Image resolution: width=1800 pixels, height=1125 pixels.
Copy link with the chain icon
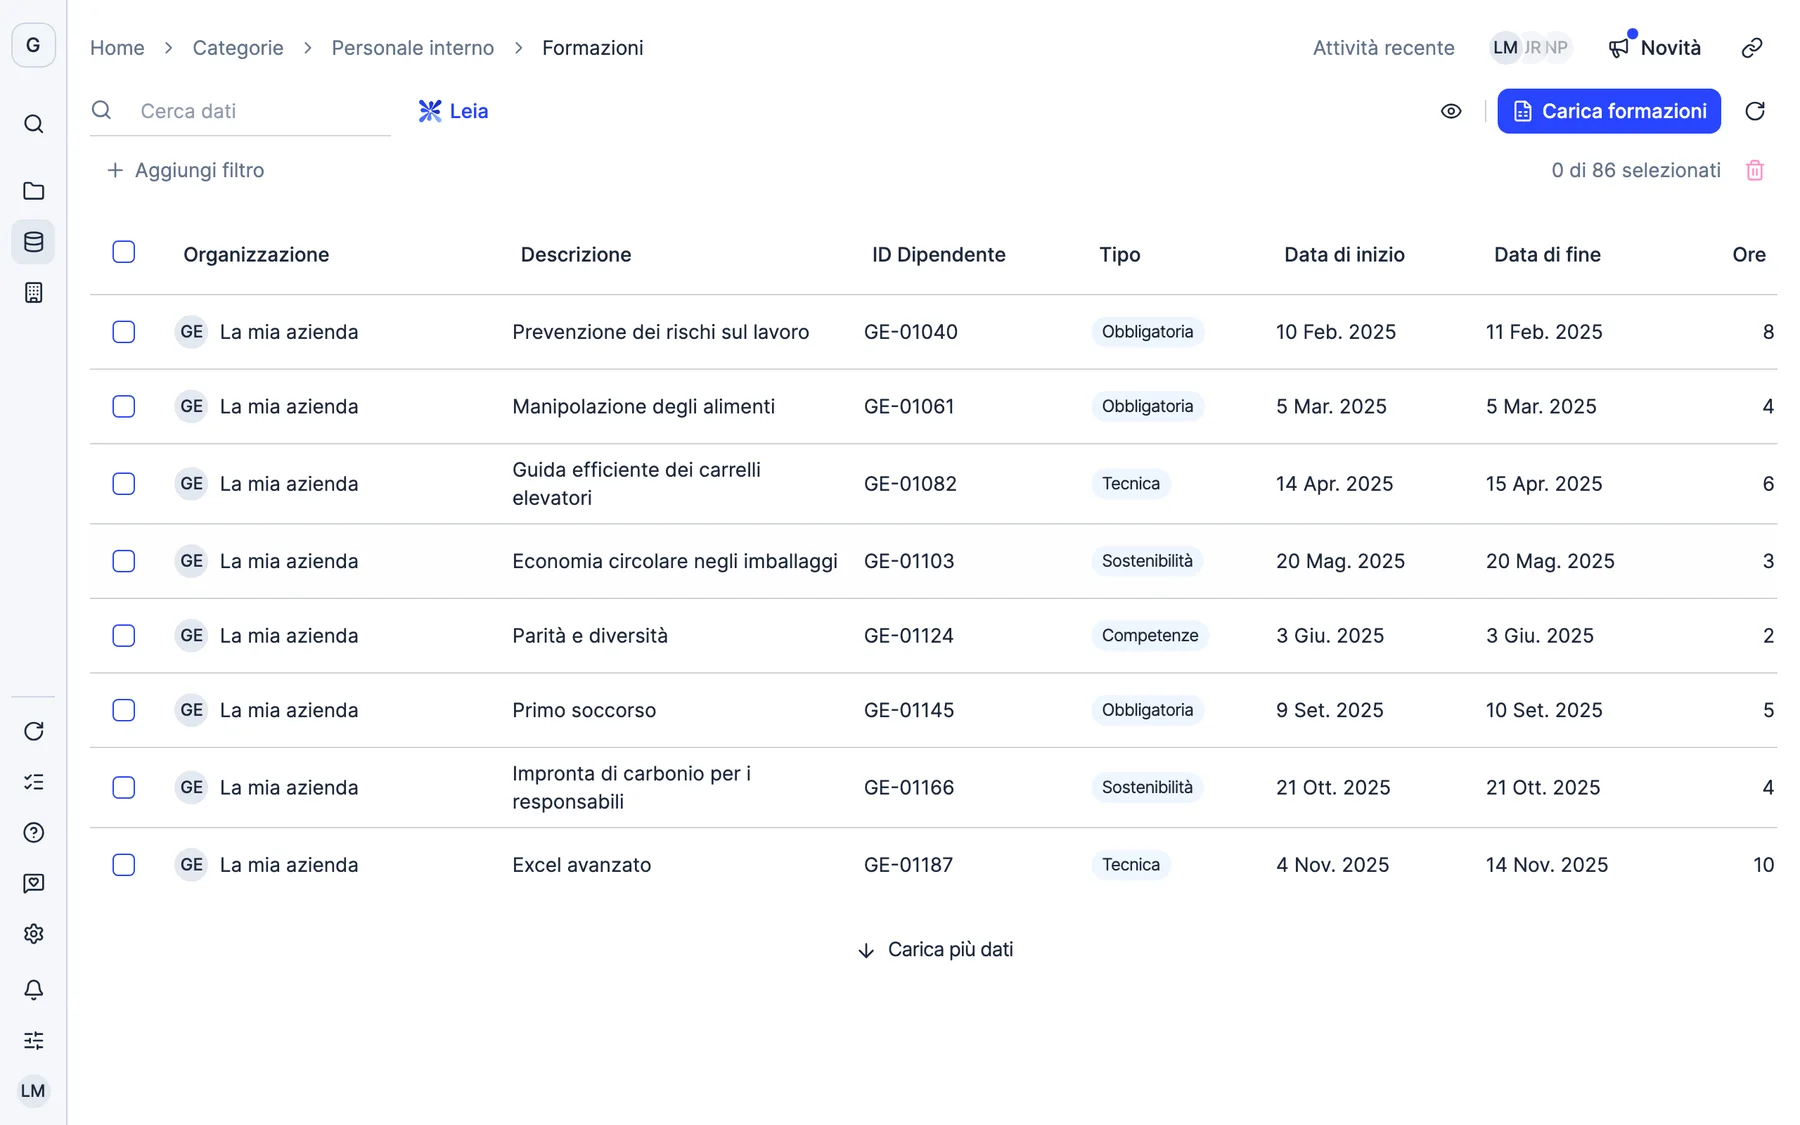(1752, 48)
